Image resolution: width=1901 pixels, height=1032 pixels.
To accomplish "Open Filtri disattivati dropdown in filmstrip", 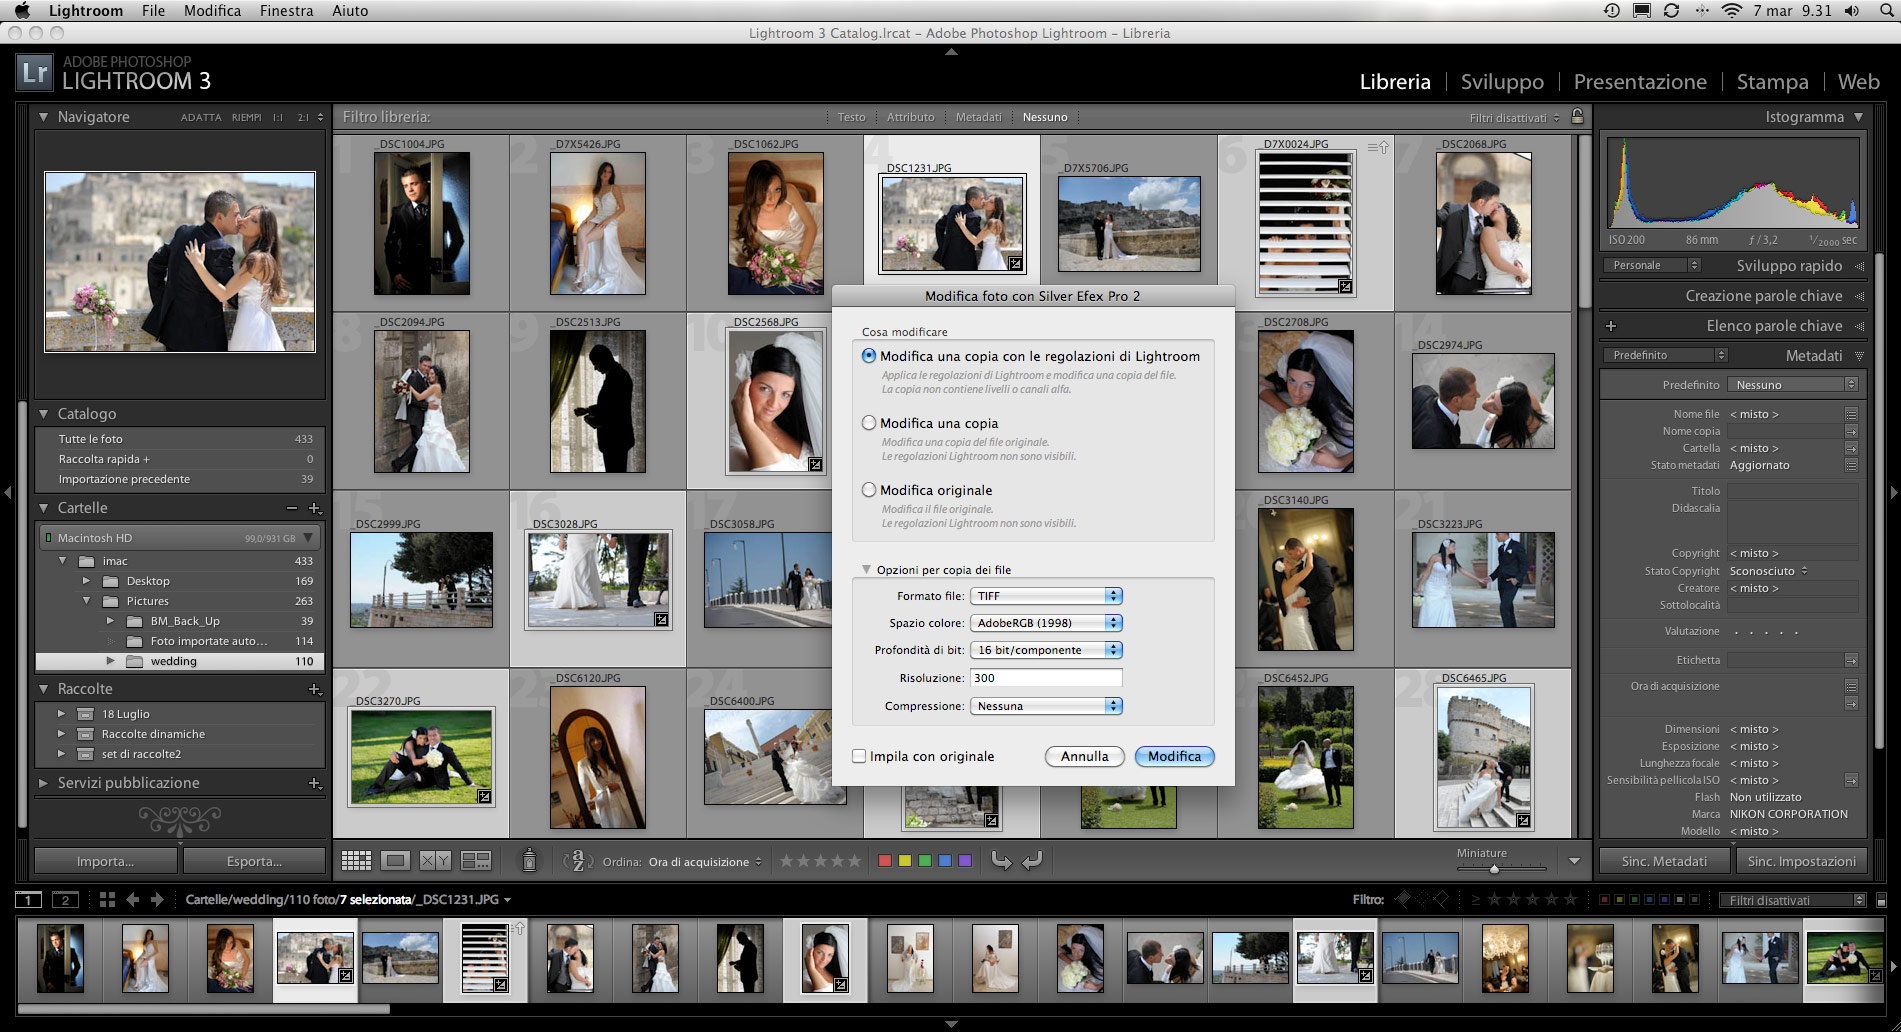I will (x=1793, y=900).
